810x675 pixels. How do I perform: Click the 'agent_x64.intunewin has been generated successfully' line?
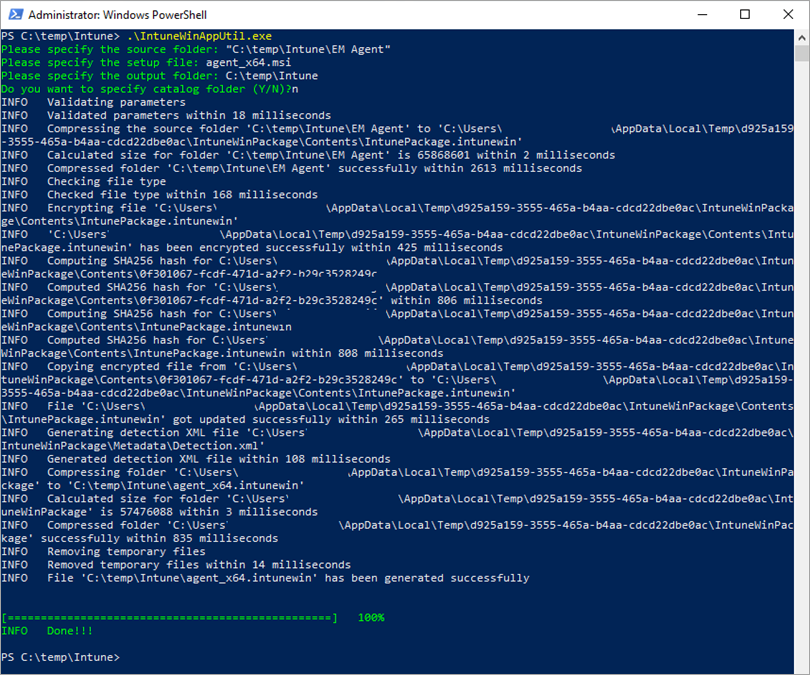click(288, 578)
